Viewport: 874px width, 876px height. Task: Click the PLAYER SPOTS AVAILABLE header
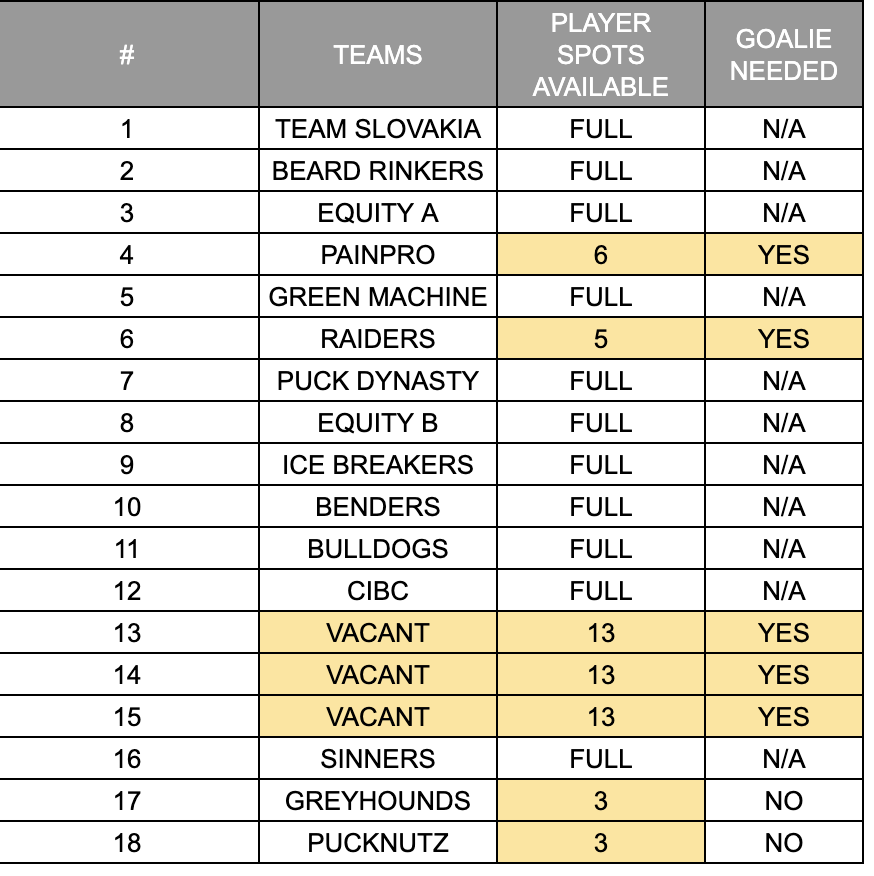tap(601, 54)
